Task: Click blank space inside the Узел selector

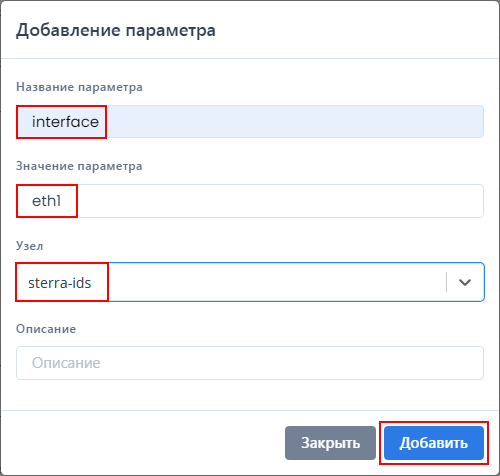Action: [277, 282]
